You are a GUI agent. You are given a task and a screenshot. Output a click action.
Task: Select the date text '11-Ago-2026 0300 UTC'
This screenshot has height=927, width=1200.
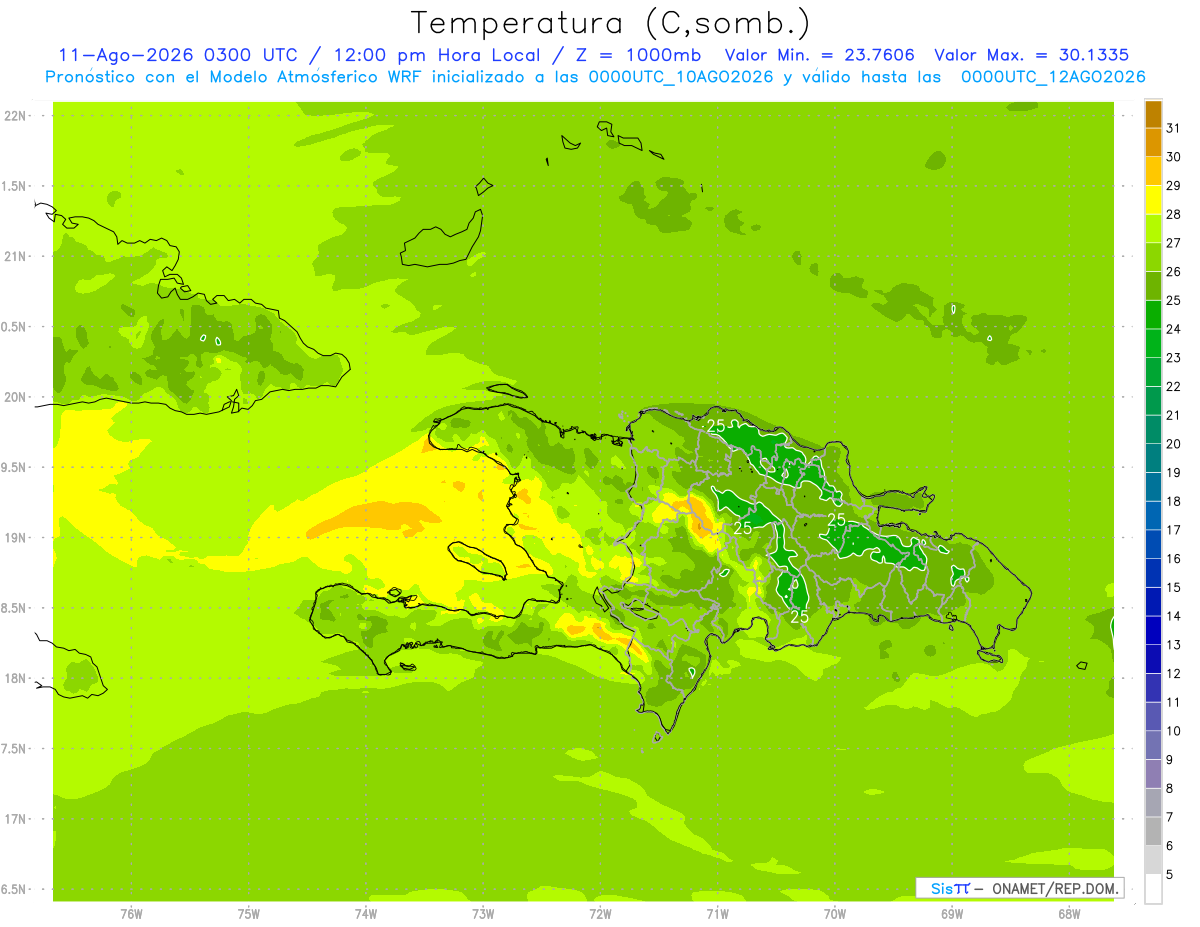click(x=179, y=55)
